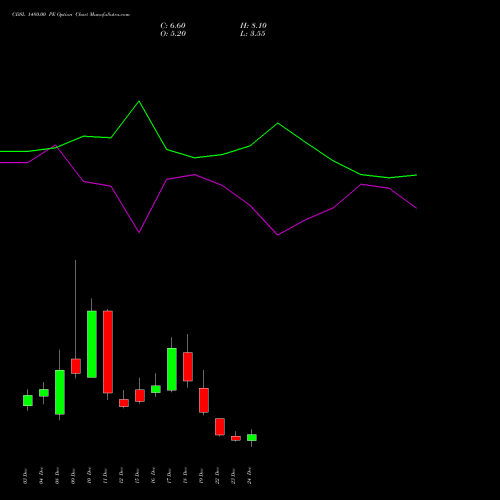Image resolution: width=500 pixels, height=500 pixels.
Task: Select the 09 Dec date label
Action: tap(73, 476)
